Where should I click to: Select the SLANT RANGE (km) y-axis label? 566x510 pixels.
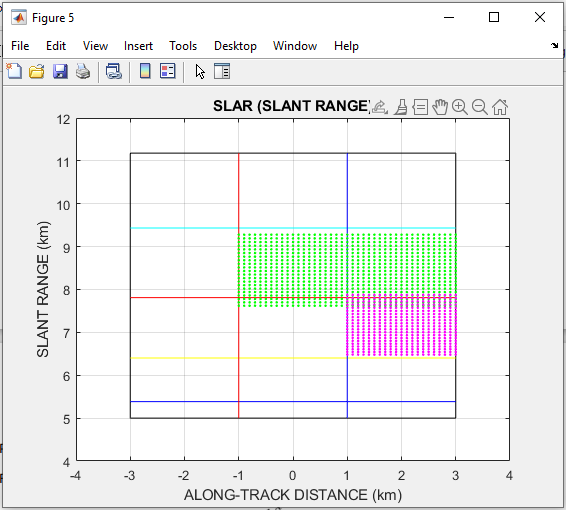click(43, 289)
